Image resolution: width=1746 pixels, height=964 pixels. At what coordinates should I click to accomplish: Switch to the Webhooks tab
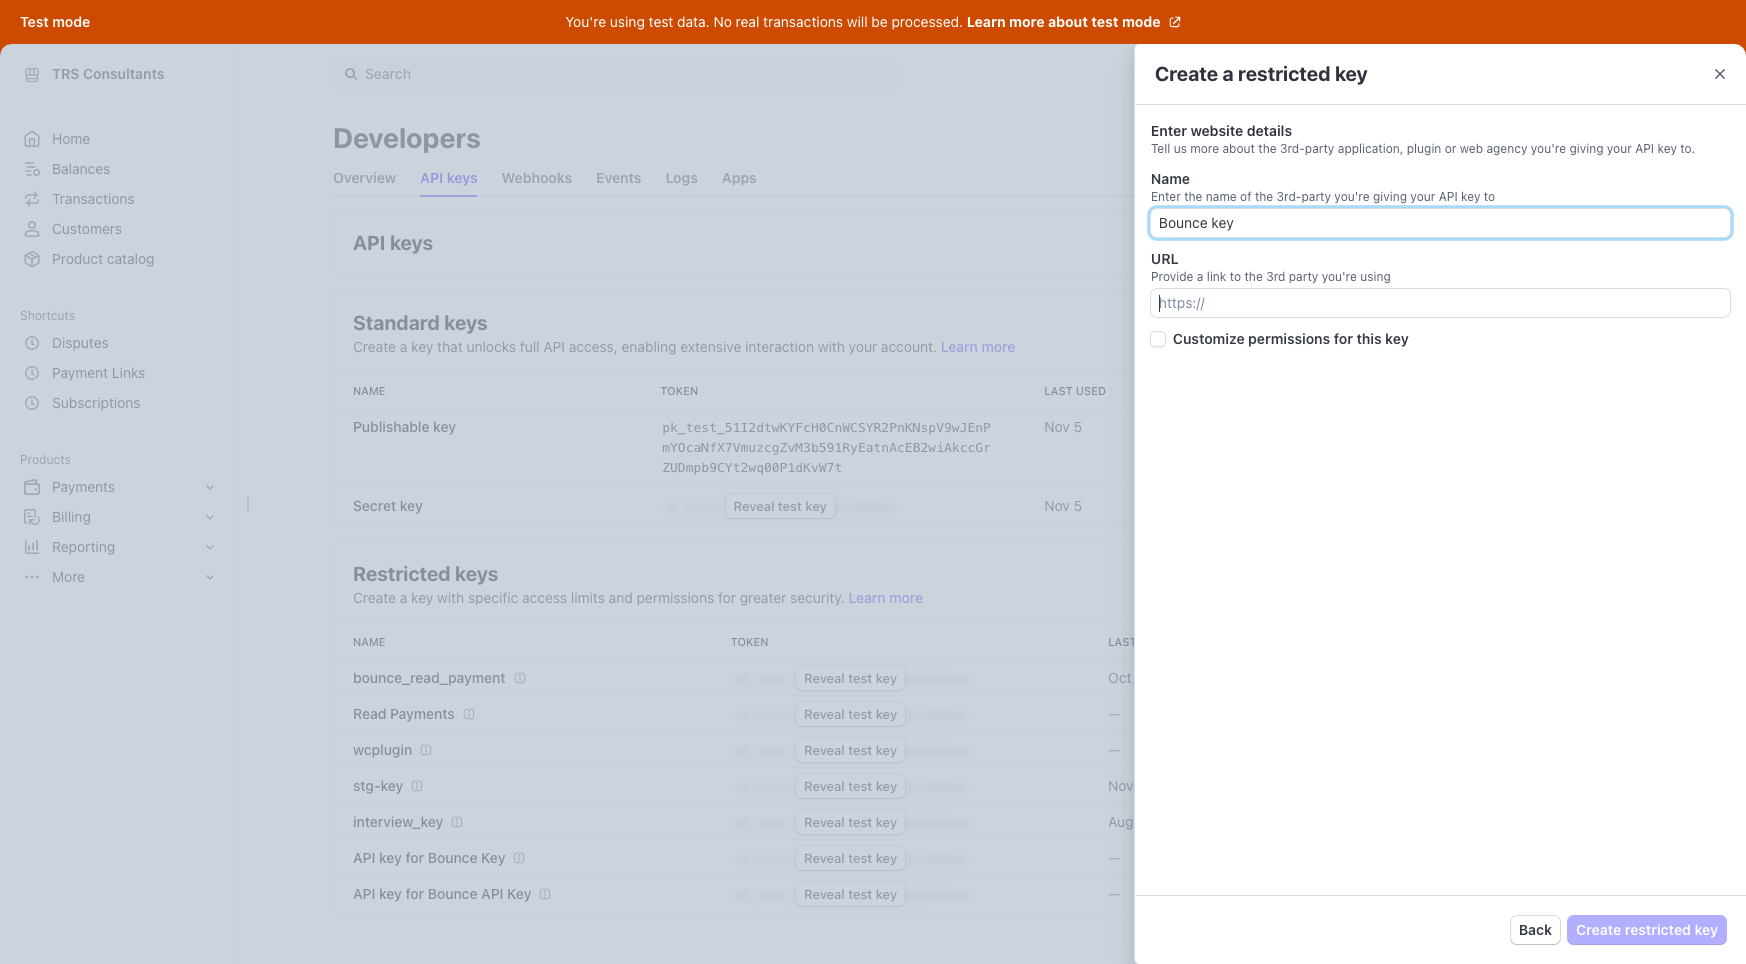[537, 178]
